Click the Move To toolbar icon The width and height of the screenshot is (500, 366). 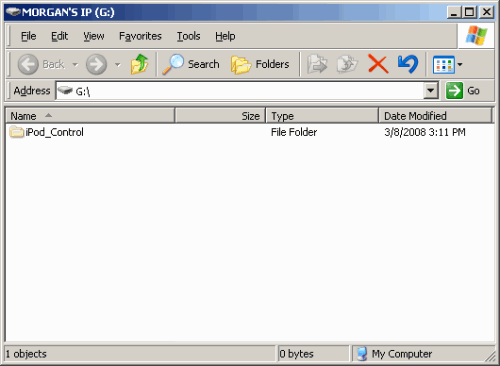coord(317,64)
